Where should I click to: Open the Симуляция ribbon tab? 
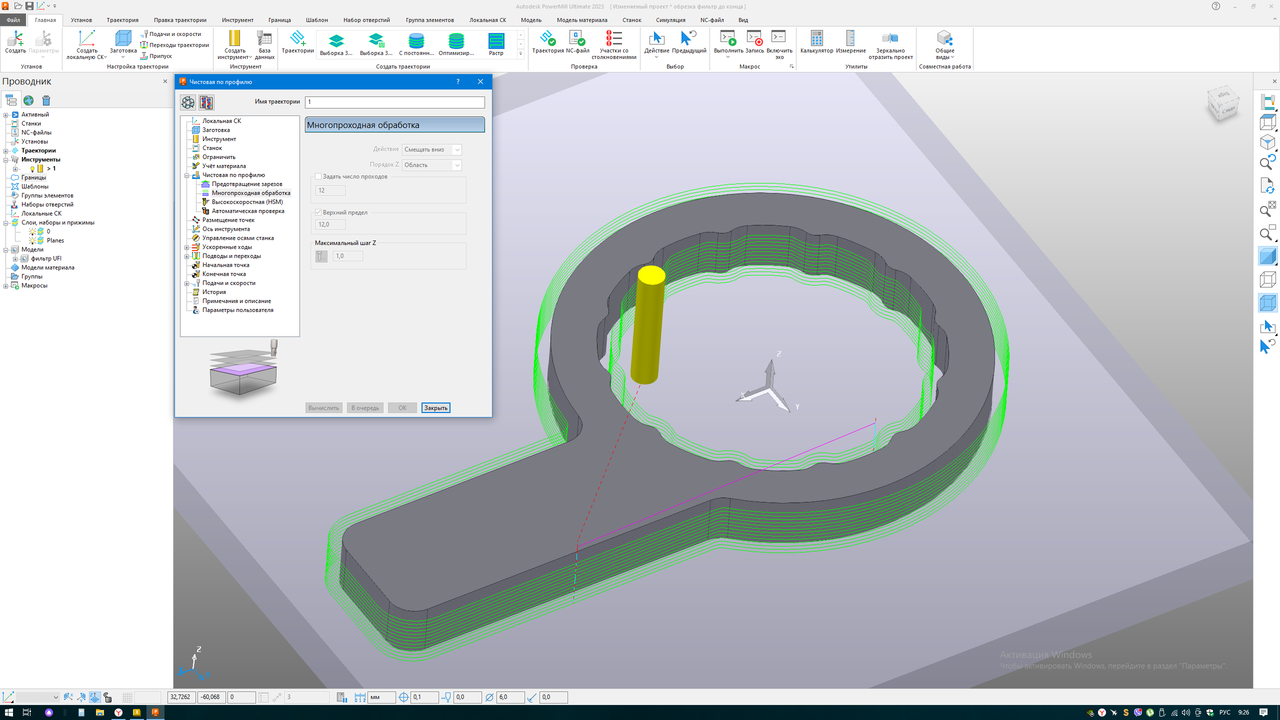tap(671, 20)
